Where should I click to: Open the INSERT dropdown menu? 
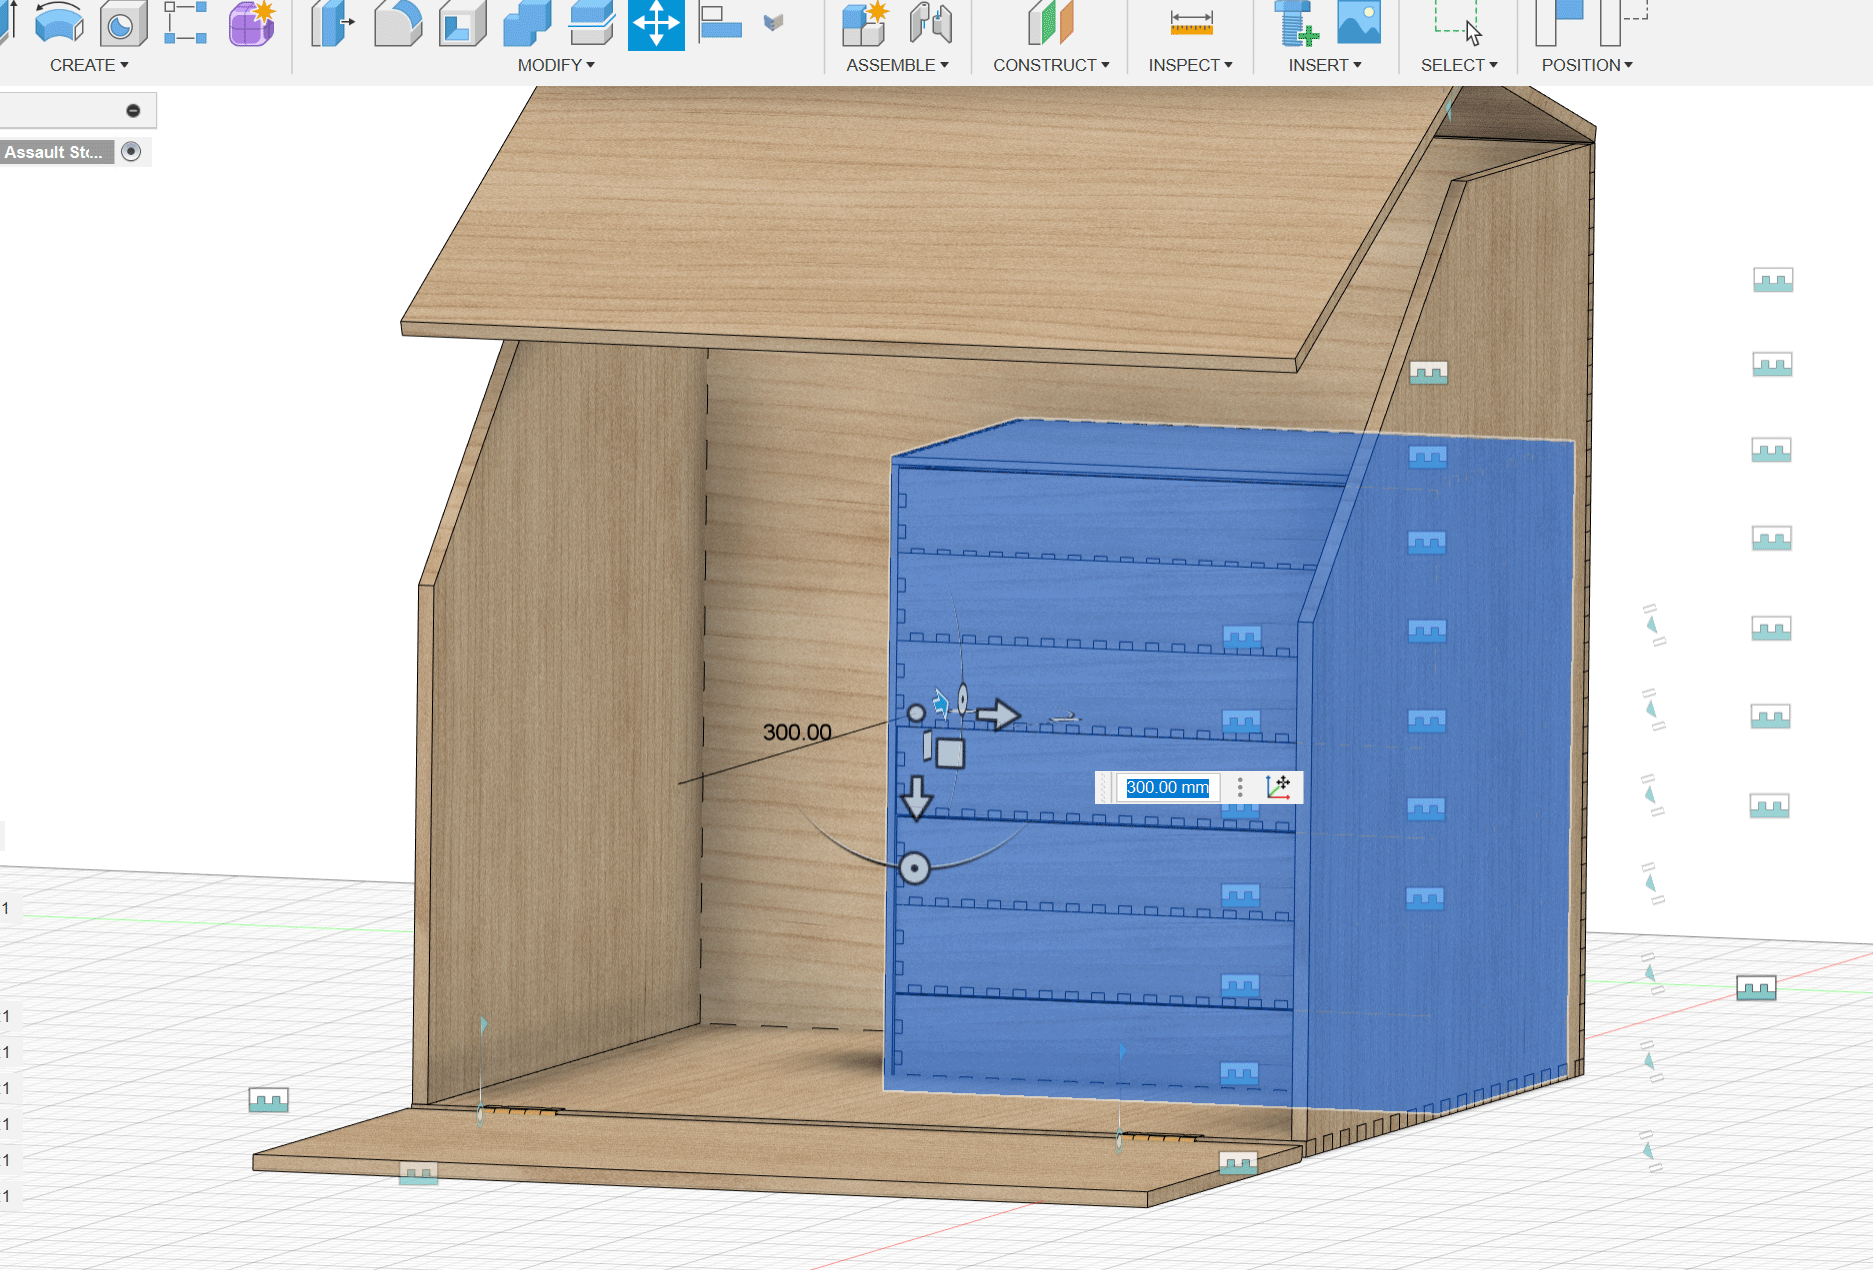coord(1324,65)
